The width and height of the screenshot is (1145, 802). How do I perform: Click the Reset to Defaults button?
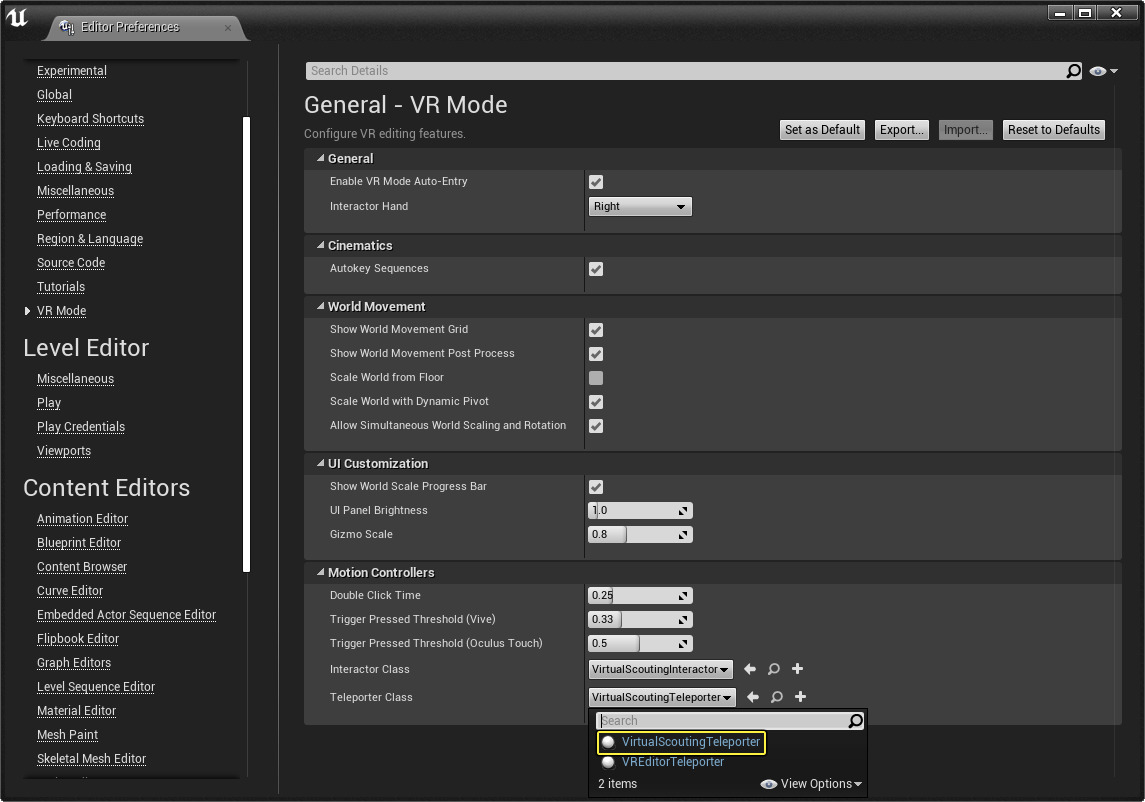[x=1053, y=130]
